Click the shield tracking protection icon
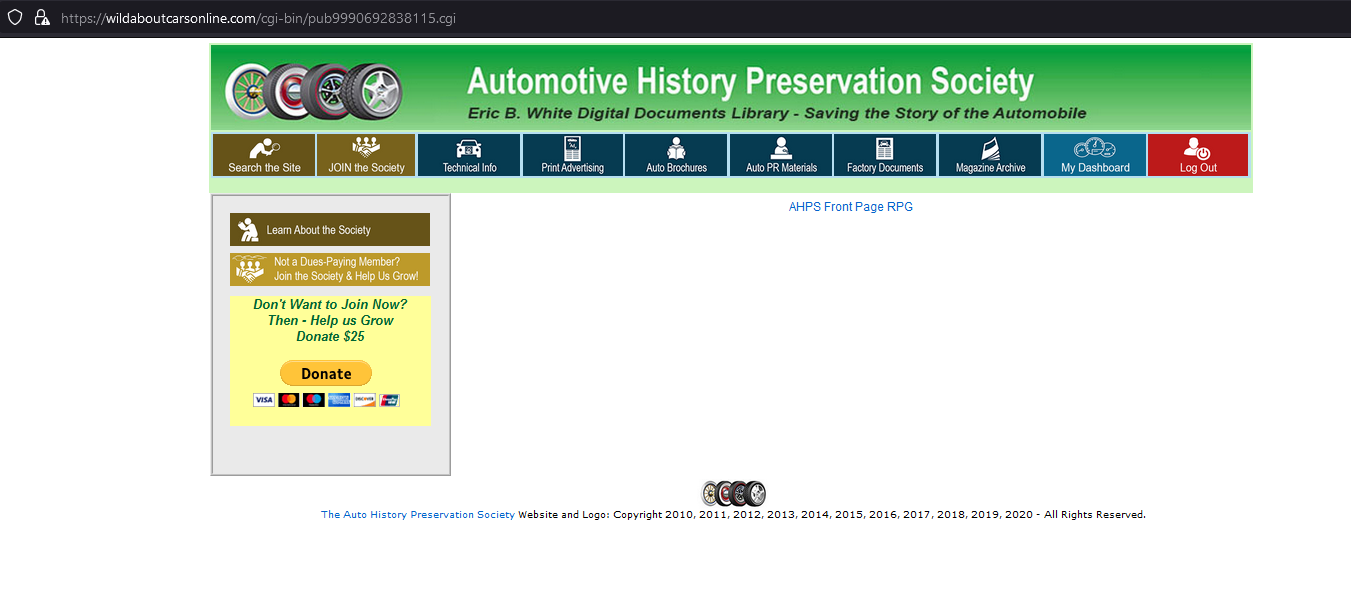This screenshot has width=1351, height=609. (x=15, y=18)
